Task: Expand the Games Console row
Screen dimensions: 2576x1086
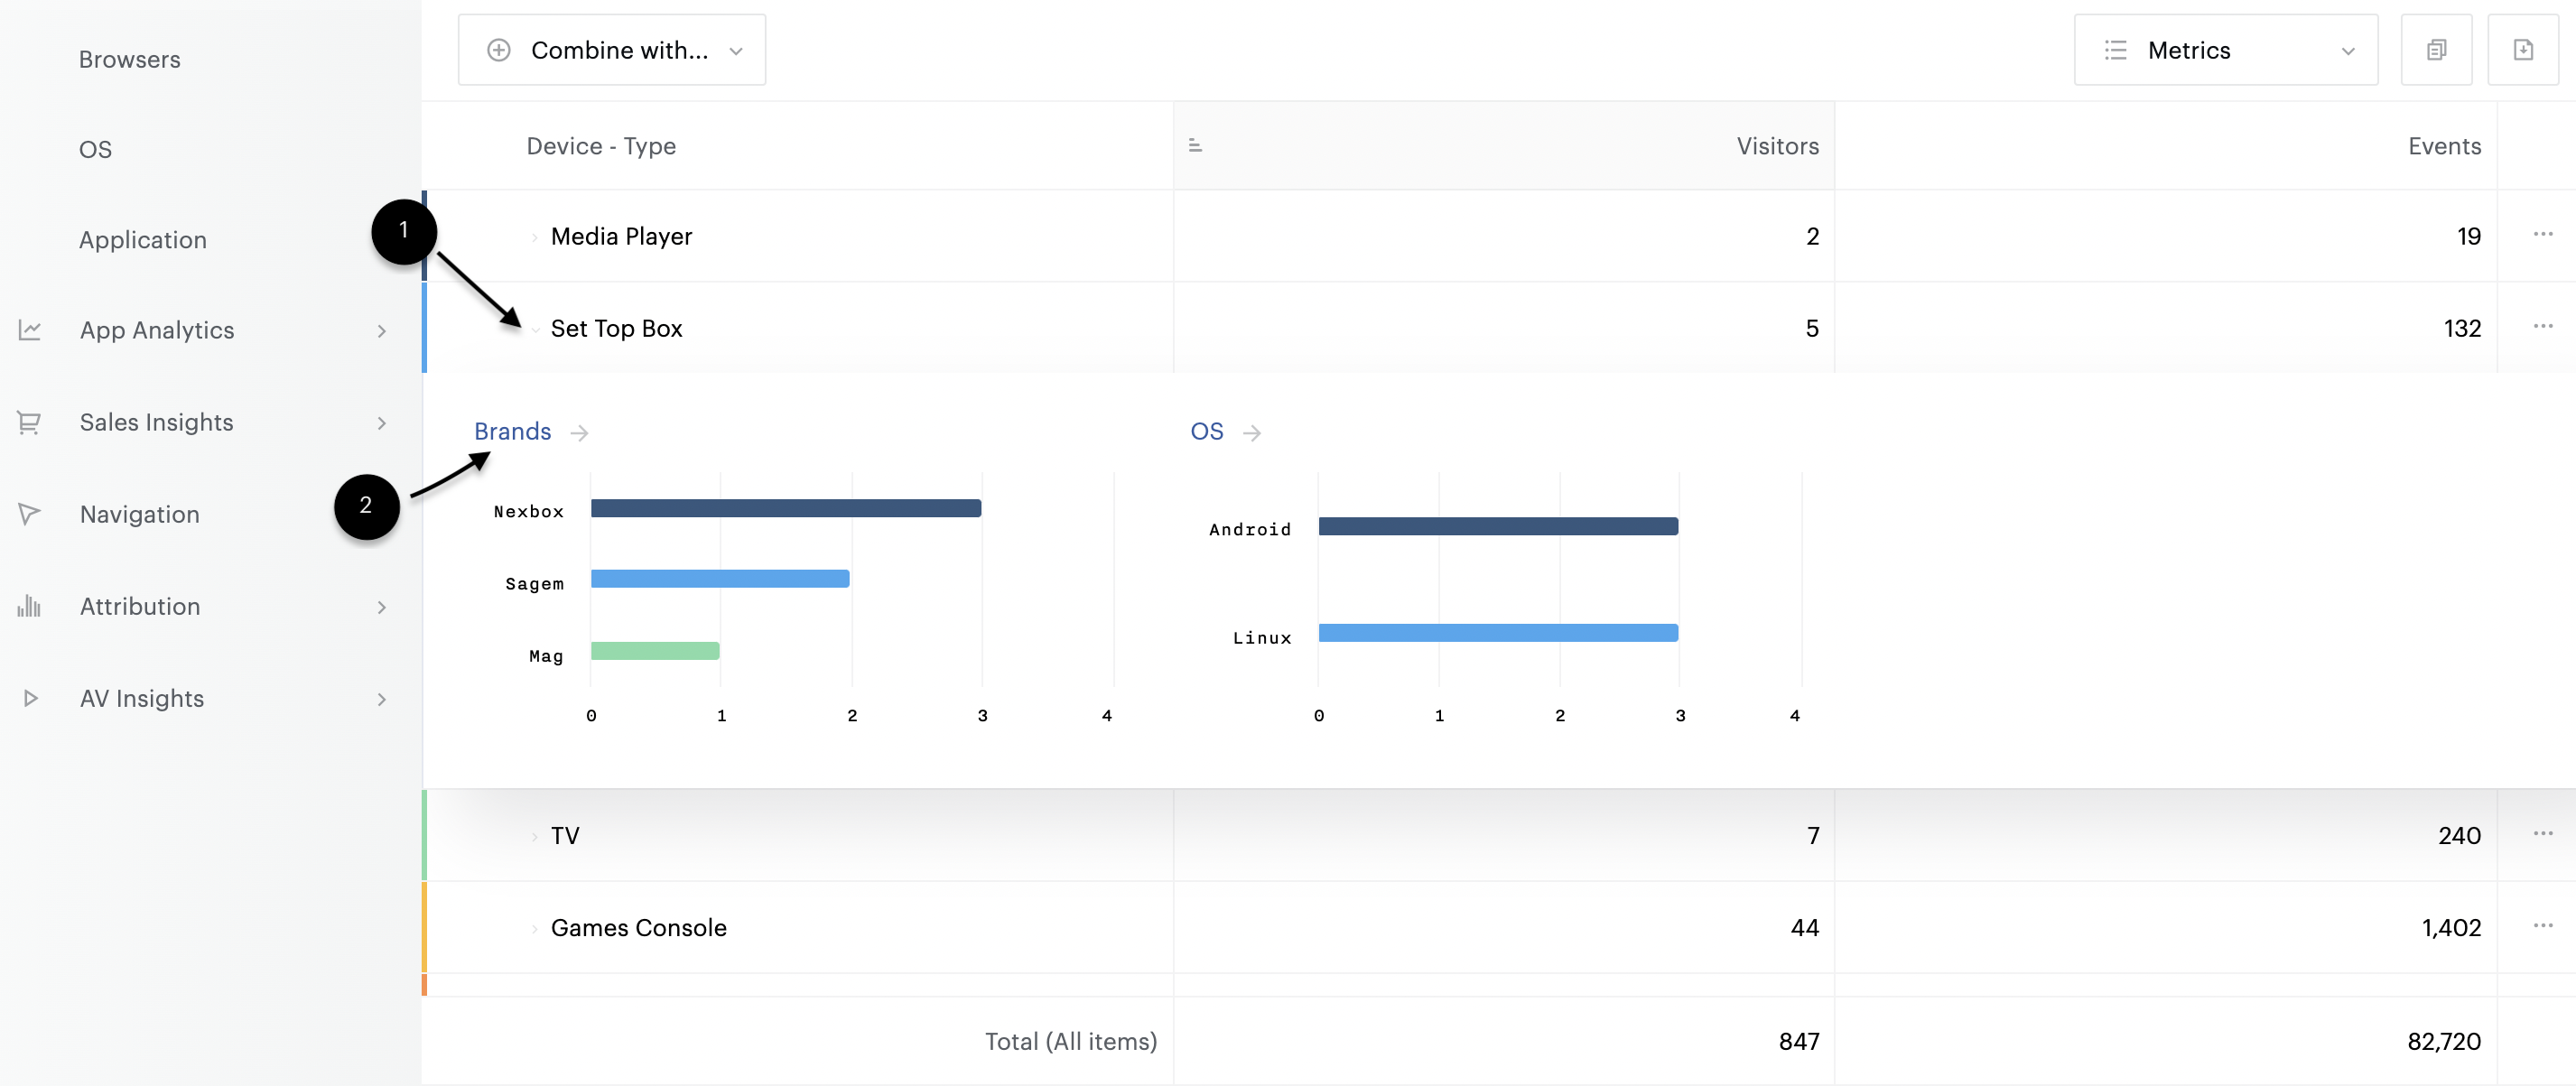Action: point(535,929)
